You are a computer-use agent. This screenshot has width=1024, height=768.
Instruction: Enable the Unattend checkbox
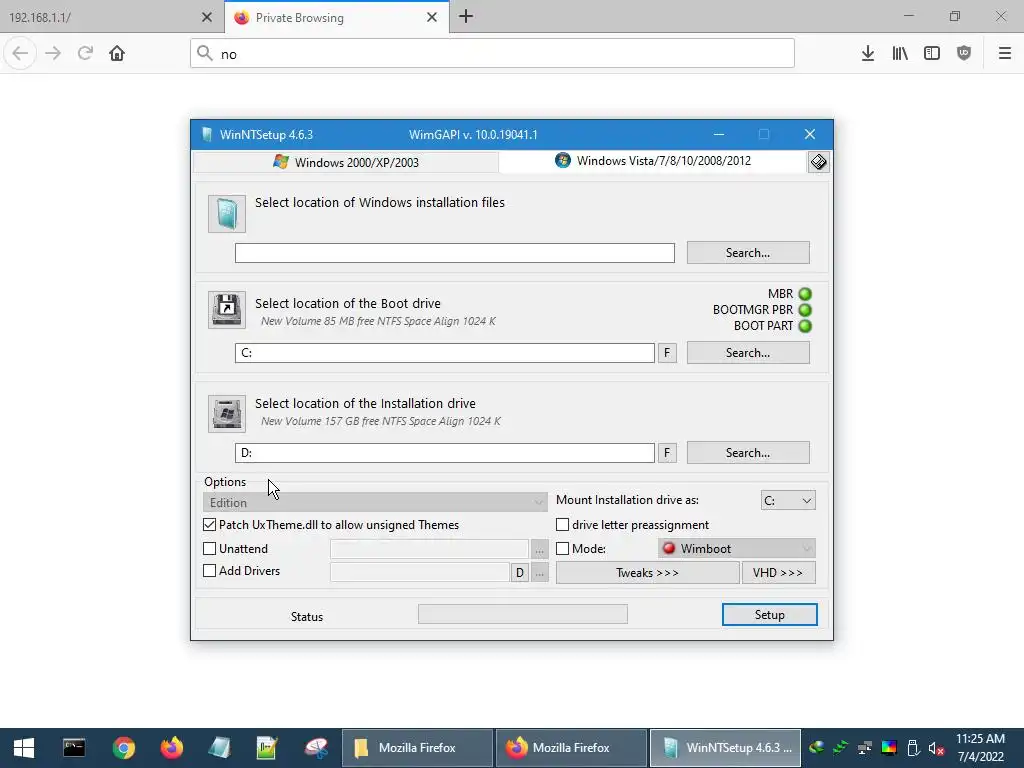(210, 549)
